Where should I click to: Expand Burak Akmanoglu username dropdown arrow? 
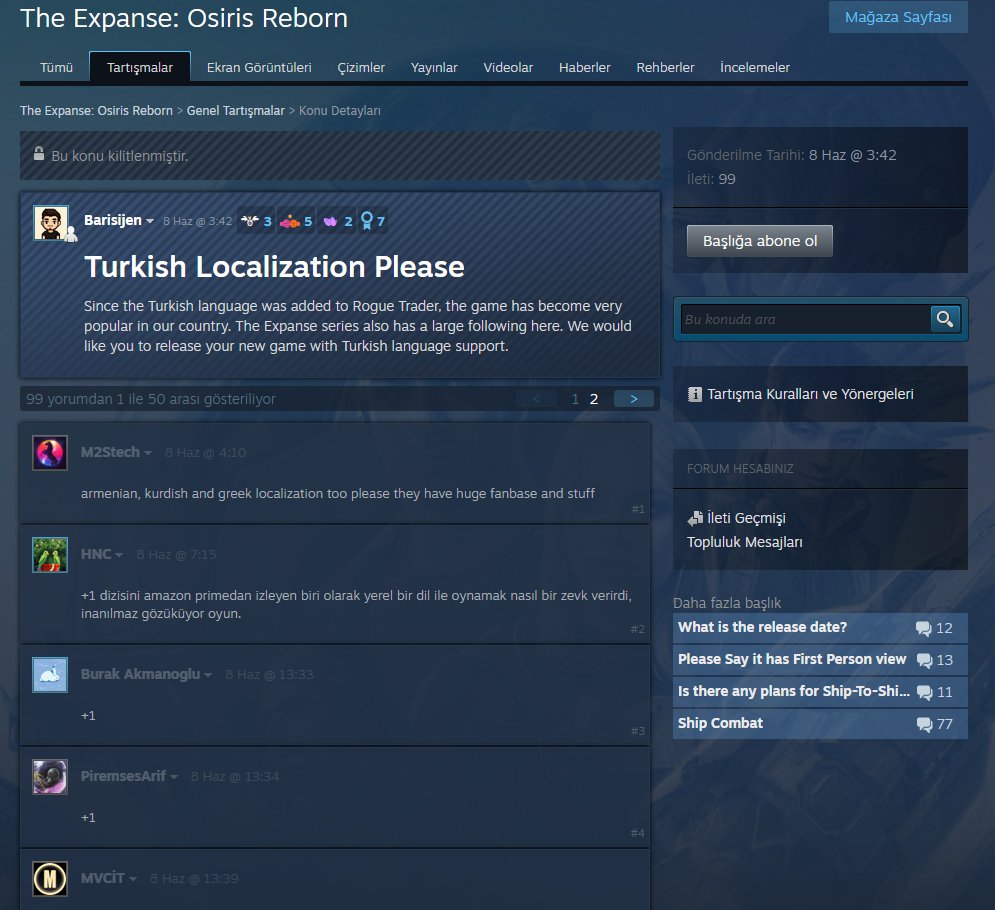208,675
